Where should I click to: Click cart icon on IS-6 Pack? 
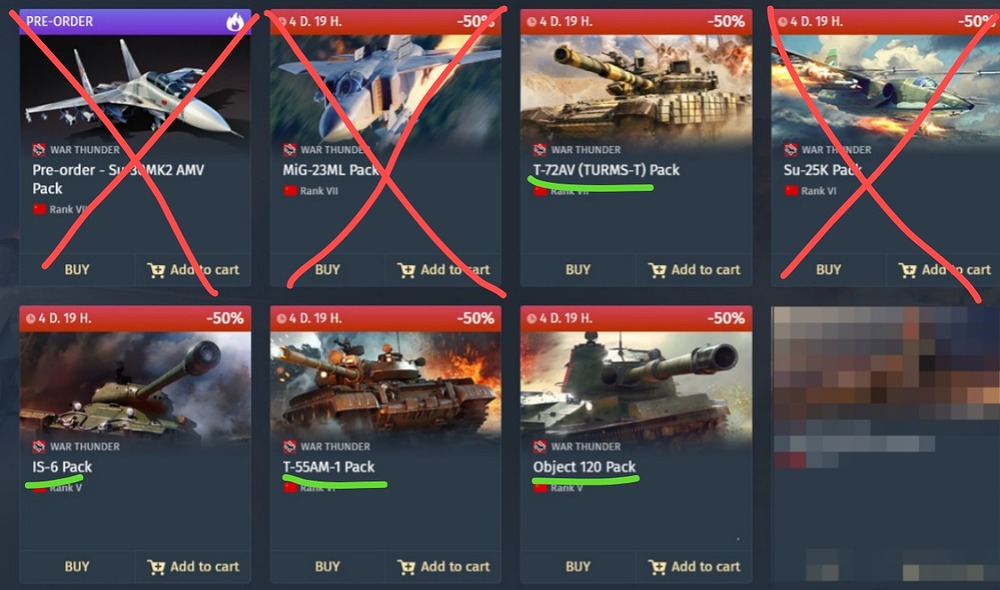[x=156, y=567]
